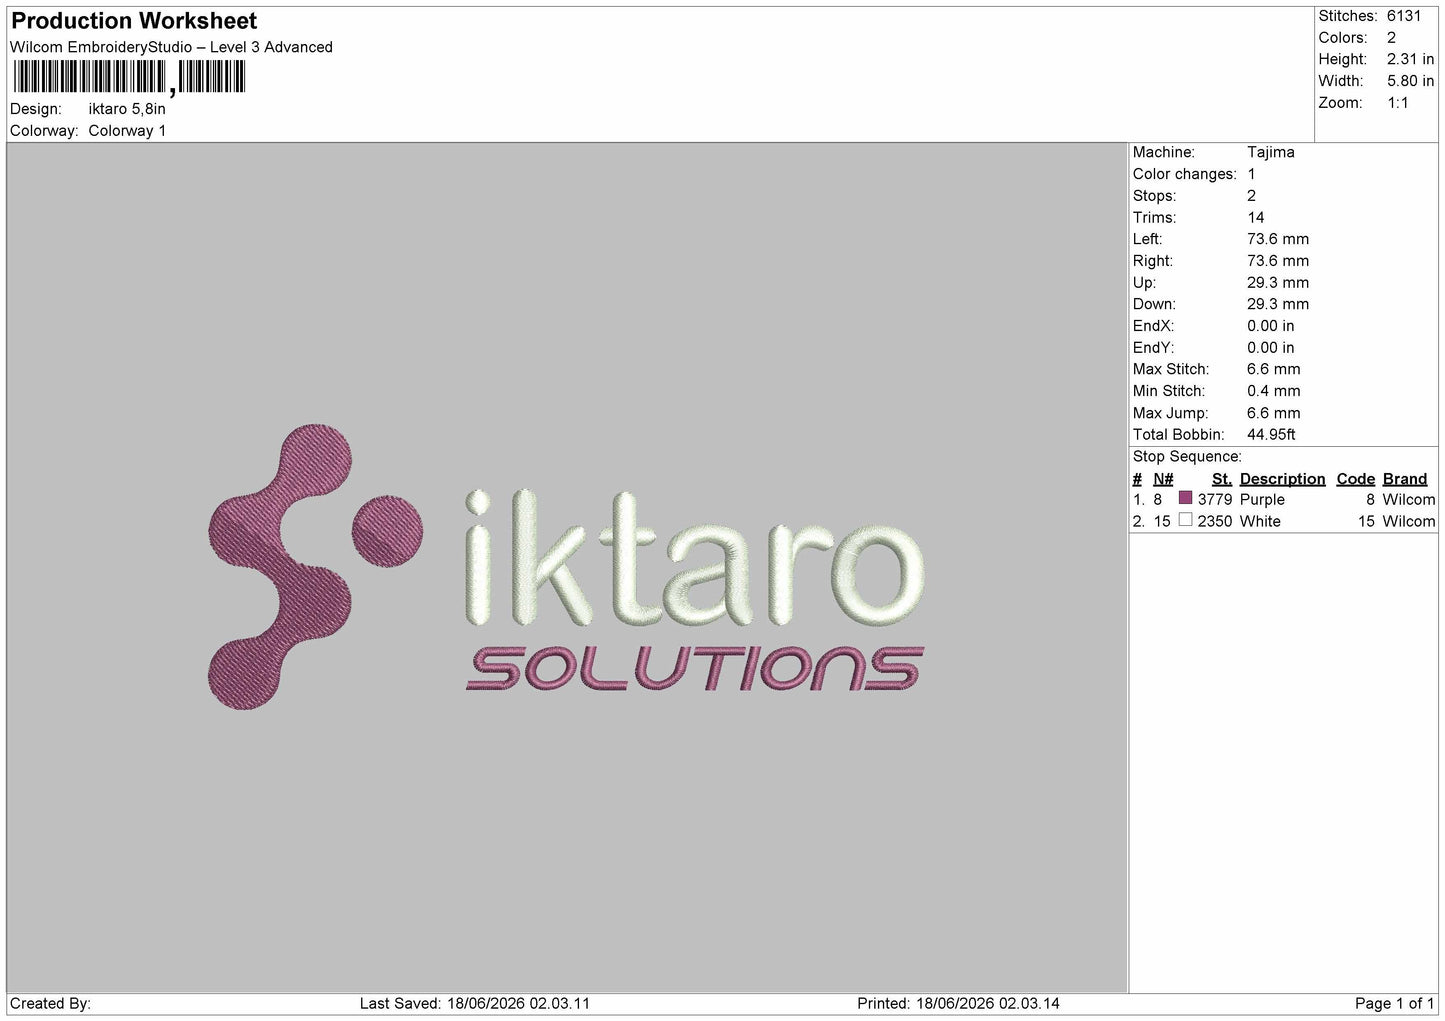Click the Machine value Tajima

1271,152
